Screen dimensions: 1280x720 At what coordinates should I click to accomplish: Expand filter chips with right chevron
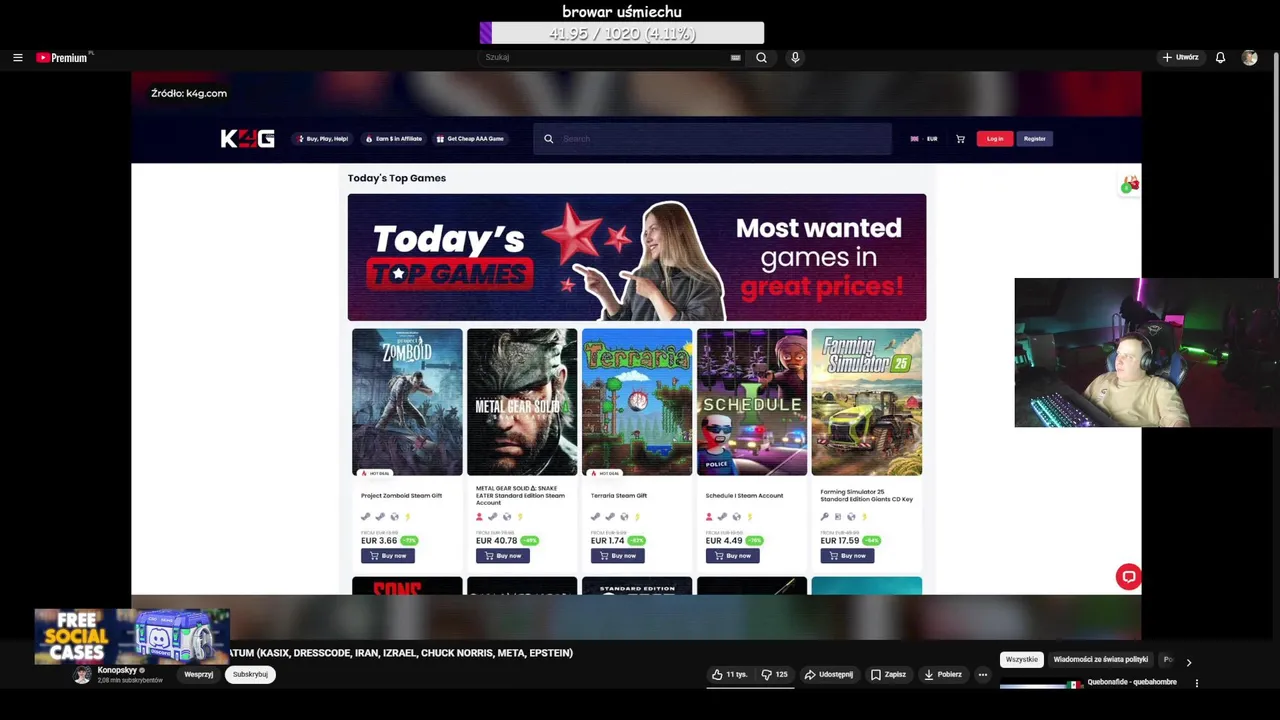(x=1188, y=662)
